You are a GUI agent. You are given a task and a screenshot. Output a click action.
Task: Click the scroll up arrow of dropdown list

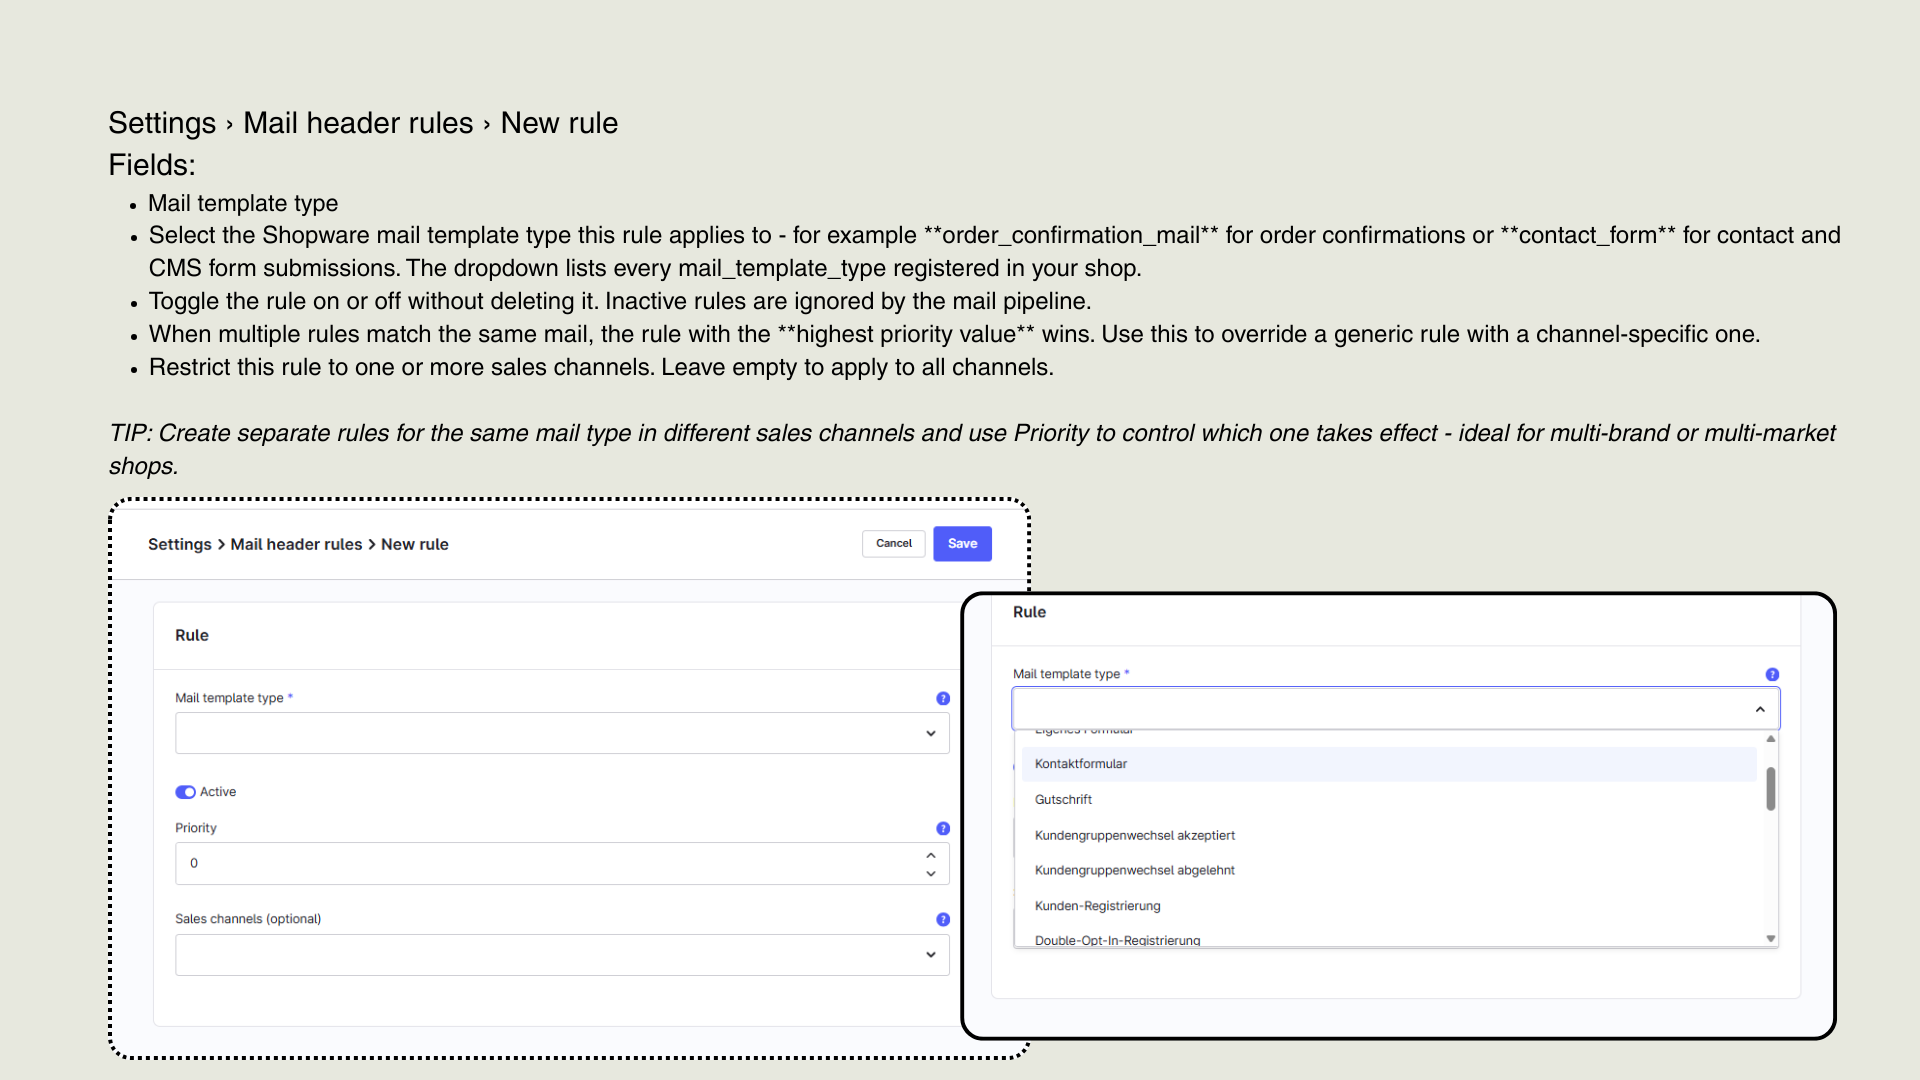(1771, 739)
